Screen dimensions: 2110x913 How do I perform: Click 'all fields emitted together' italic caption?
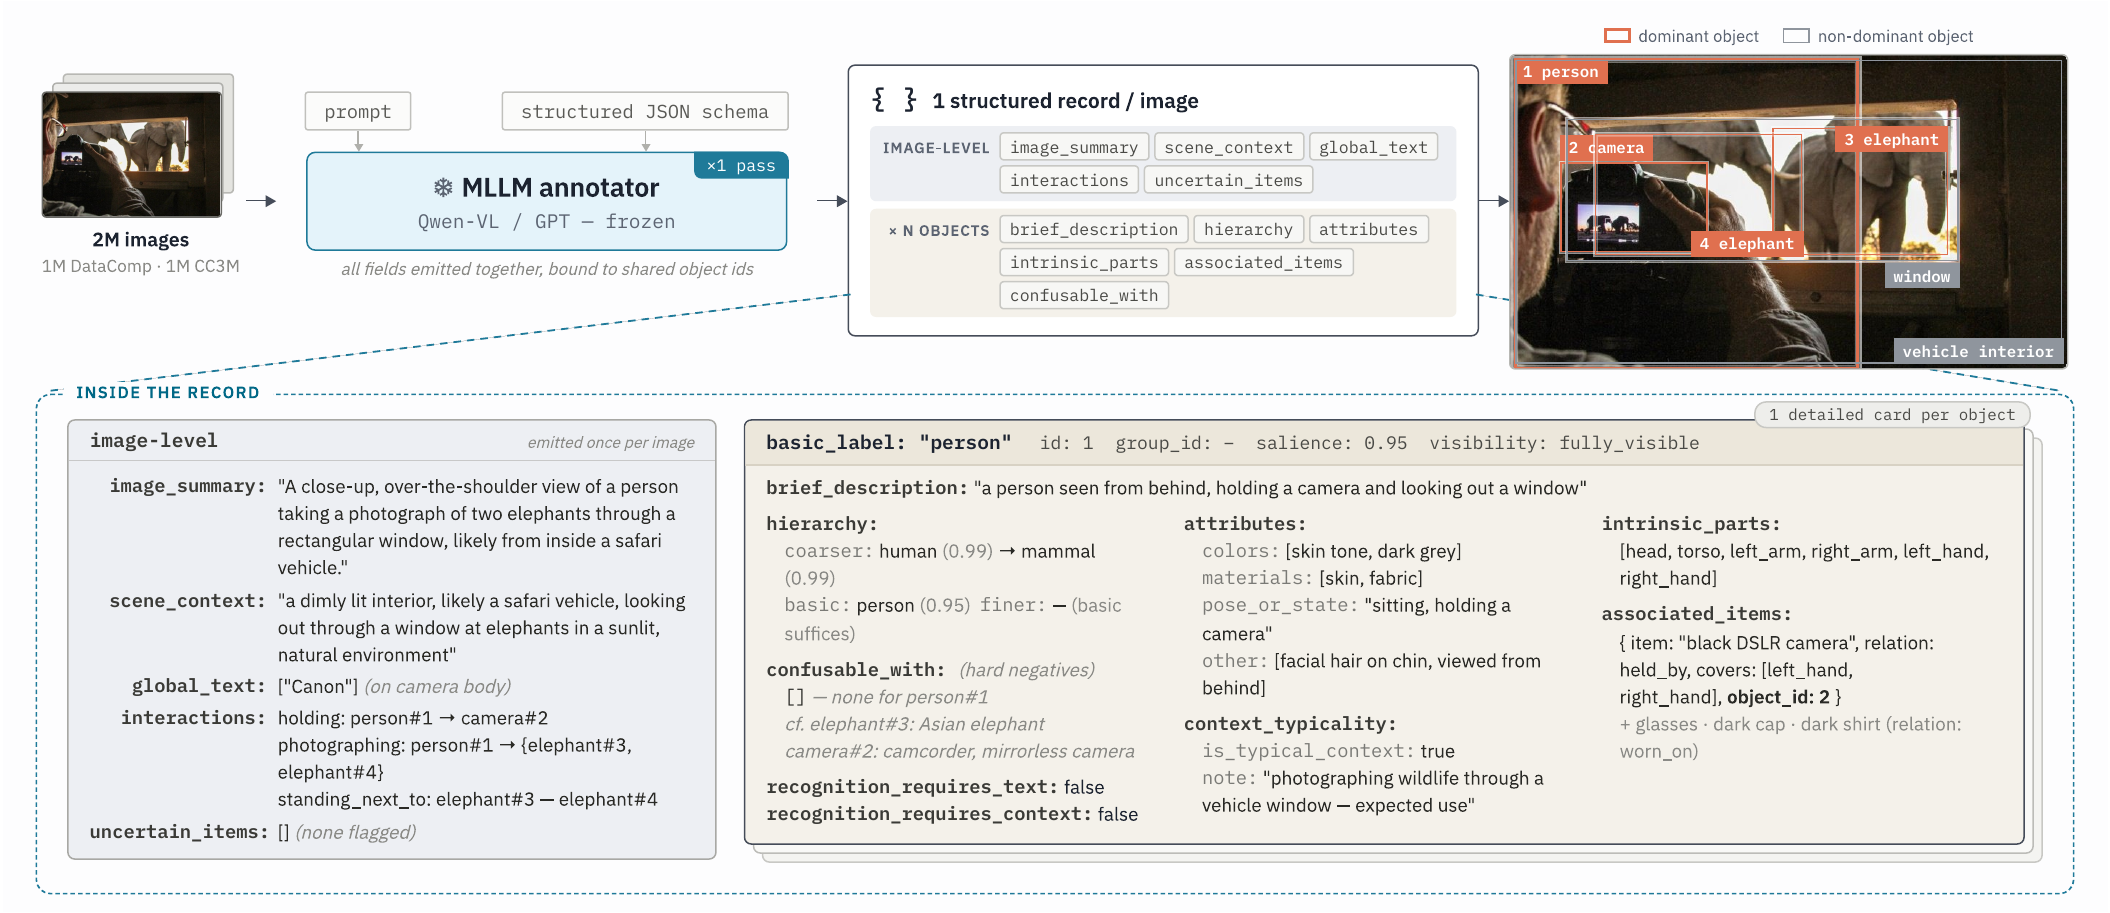(547, 269)
